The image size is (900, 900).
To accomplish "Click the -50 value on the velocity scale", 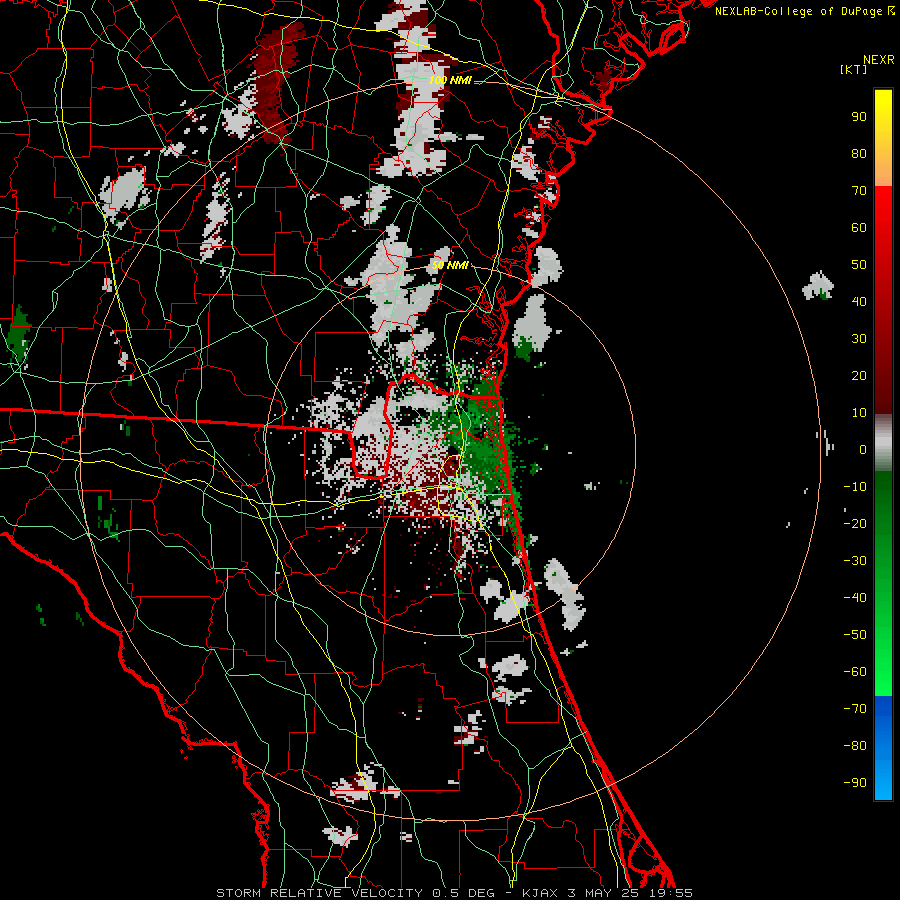I will tap(855, 635).
